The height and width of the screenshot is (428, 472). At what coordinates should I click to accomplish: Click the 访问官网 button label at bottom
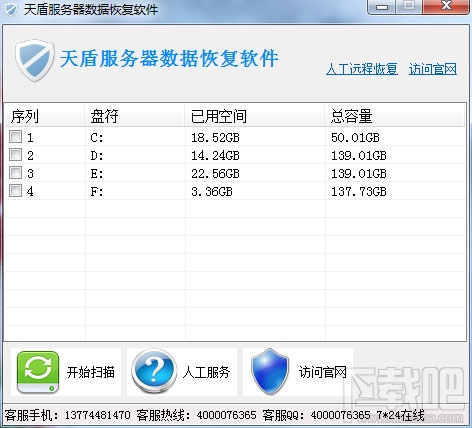322,372
